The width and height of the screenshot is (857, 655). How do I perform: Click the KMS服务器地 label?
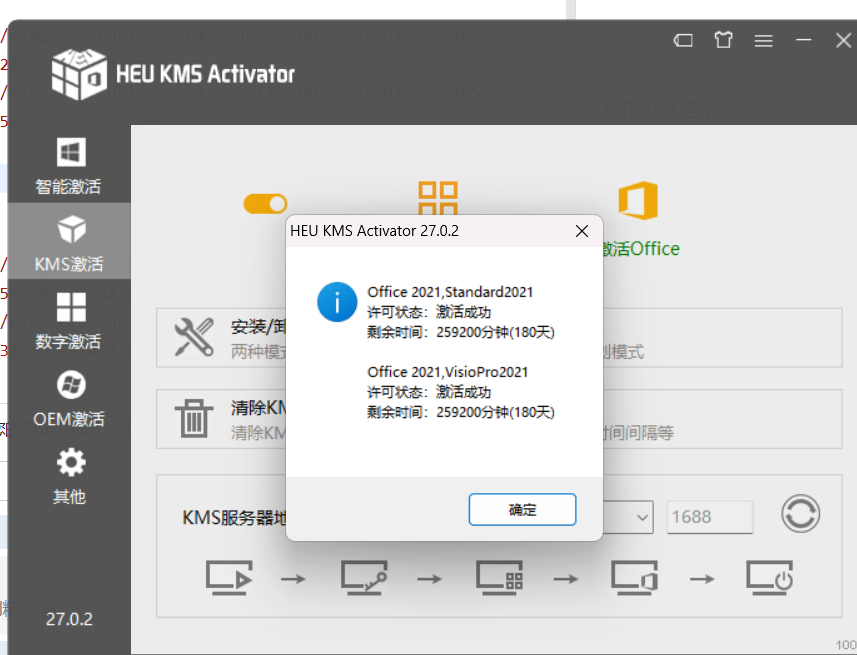pos(234,517)
